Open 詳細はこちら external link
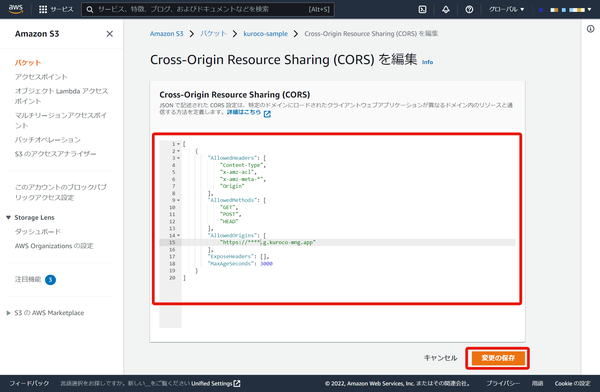This screenshot has height=392, width=600. (x=244, y=112)
